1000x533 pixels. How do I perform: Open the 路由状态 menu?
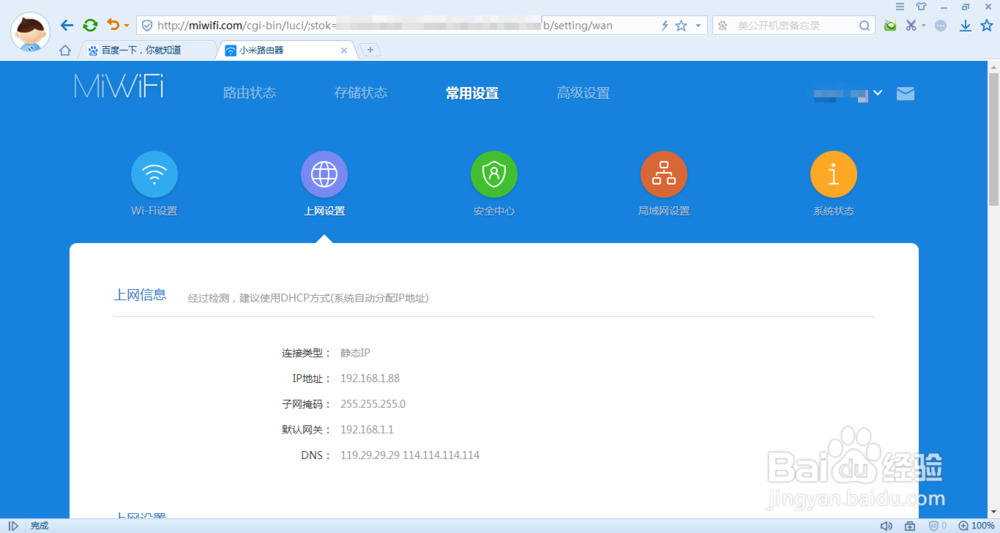click(249, 93)
